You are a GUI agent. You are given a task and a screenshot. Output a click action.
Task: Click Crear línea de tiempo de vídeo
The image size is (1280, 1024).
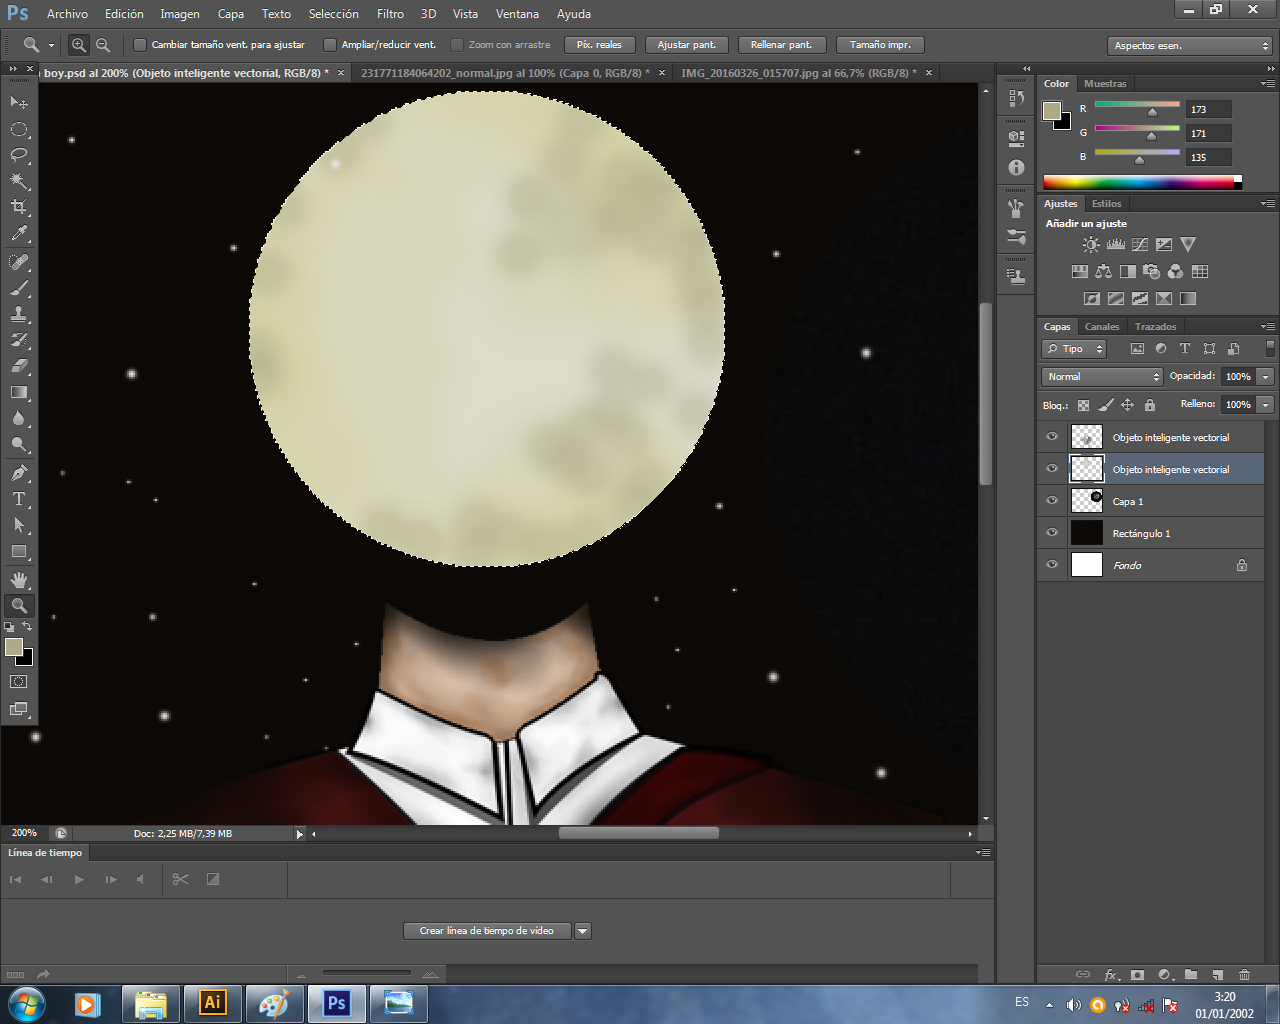coord(487,931)
